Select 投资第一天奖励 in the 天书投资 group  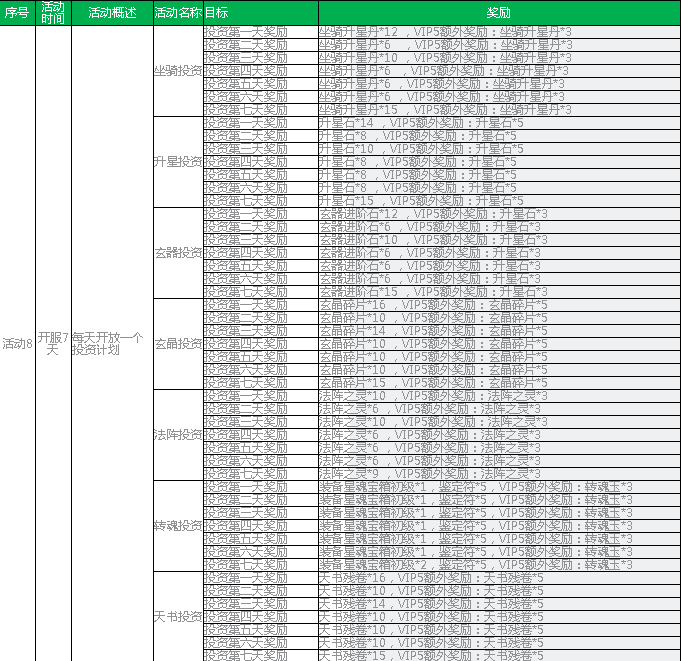point(261,578)
